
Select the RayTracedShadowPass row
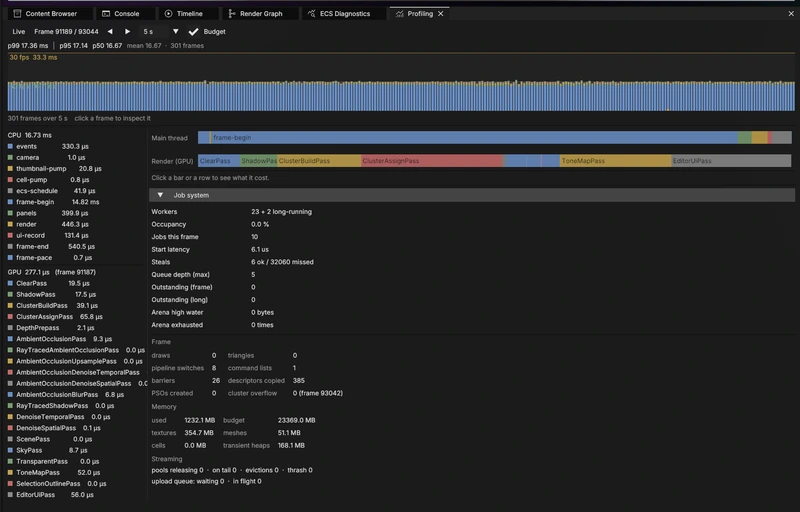pyautogui.click(x=61, y=406)
